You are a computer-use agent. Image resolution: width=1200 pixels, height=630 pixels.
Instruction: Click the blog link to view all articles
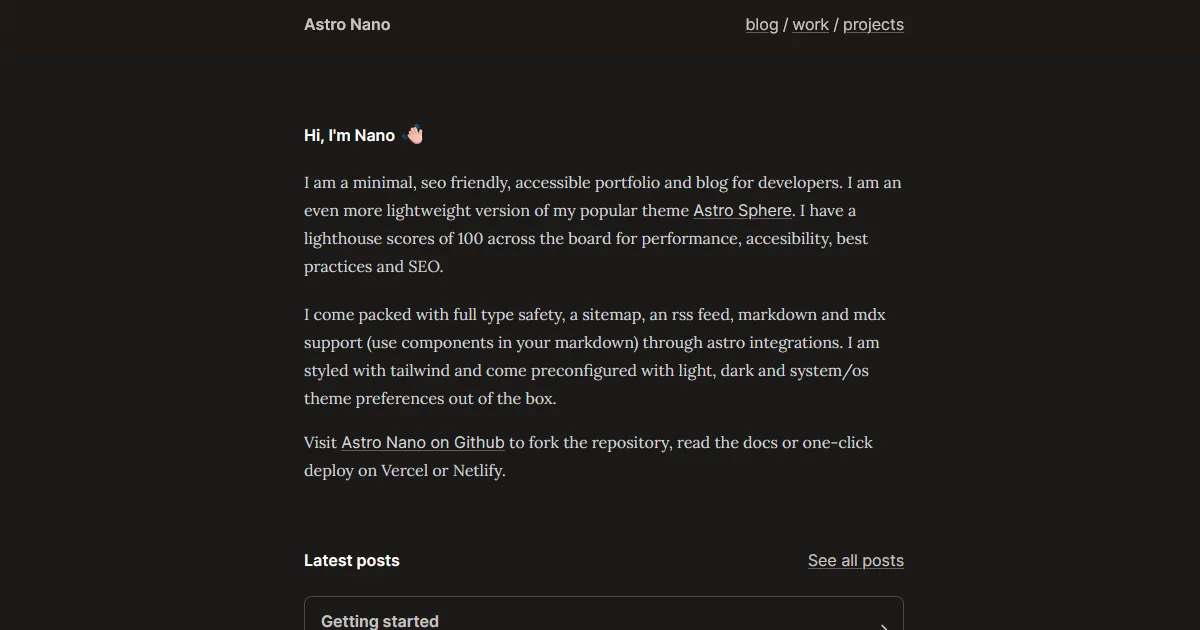[x=761, y=24]
